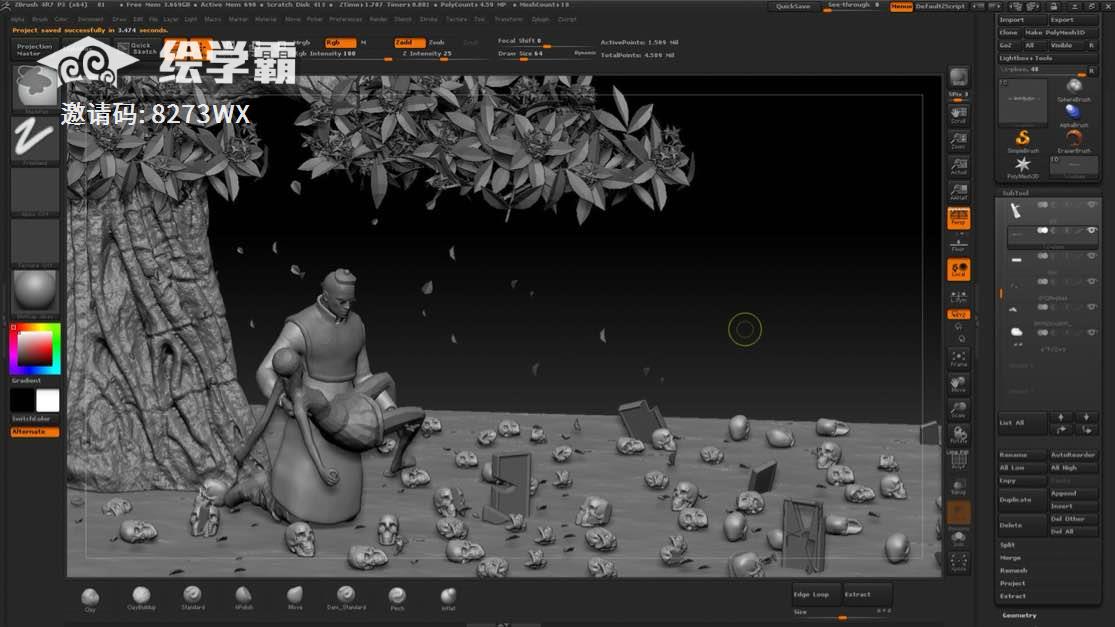Expand the Extract section in SubTool
The image size is (1115, 627).
tap(1013, 596)
